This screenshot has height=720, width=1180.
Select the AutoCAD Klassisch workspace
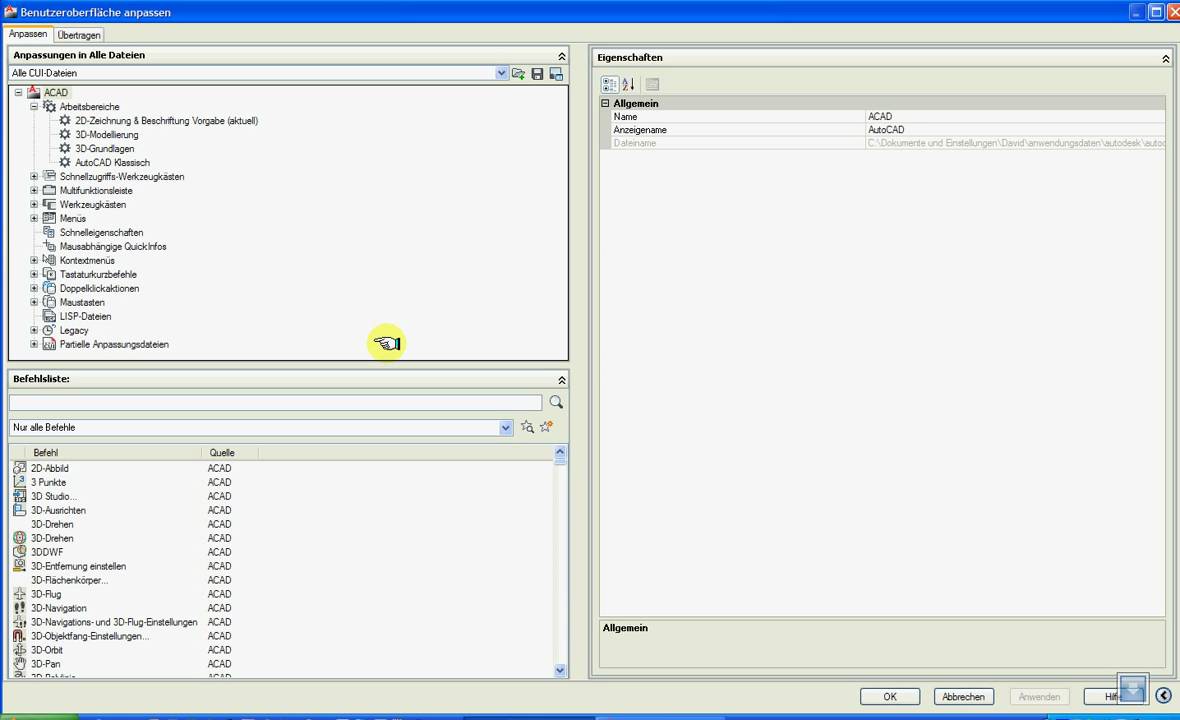click(112, 163)
